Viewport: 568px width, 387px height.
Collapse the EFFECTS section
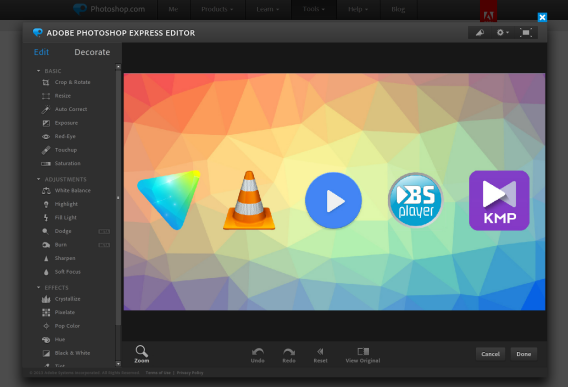(x=38, y=287)
